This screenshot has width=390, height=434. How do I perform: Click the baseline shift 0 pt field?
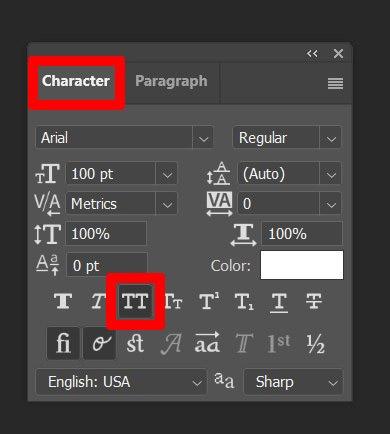click(x=107, y=265)
